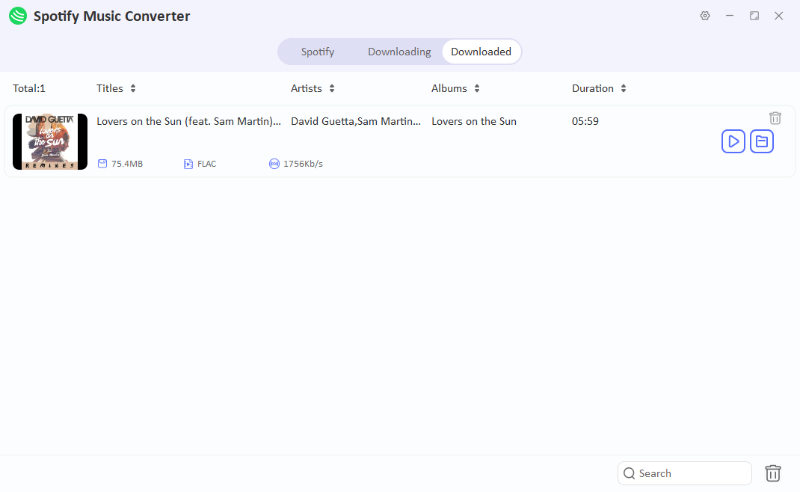Click the bottom-right delete all trash icon
This screenshot has width=800, height=492.
click(x=773, y=473)
